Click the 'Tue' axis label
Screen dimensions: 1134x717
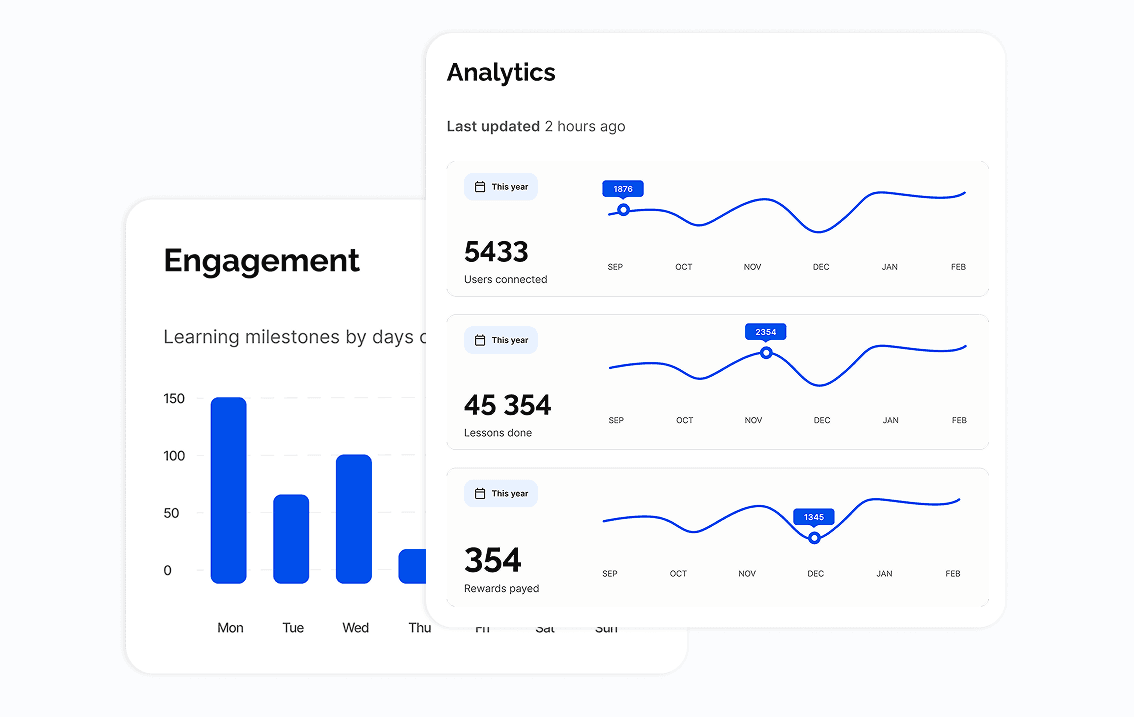293,628
